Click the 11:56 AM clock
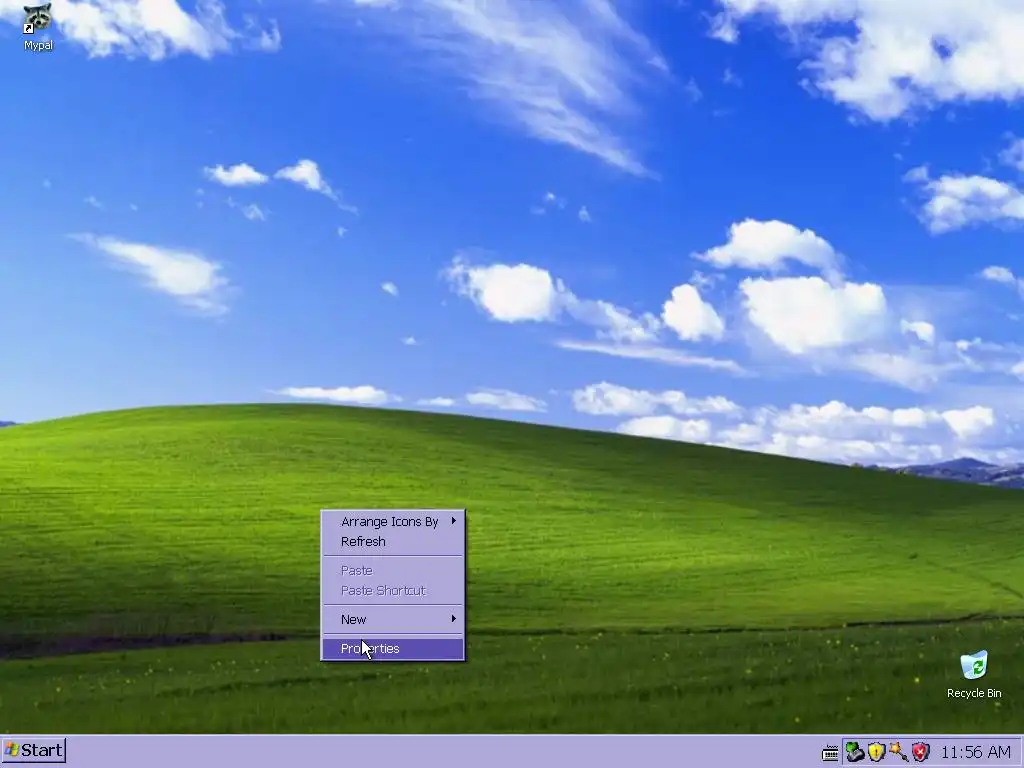The width and height of the screenshot is (1024, 768). (976, 752)
